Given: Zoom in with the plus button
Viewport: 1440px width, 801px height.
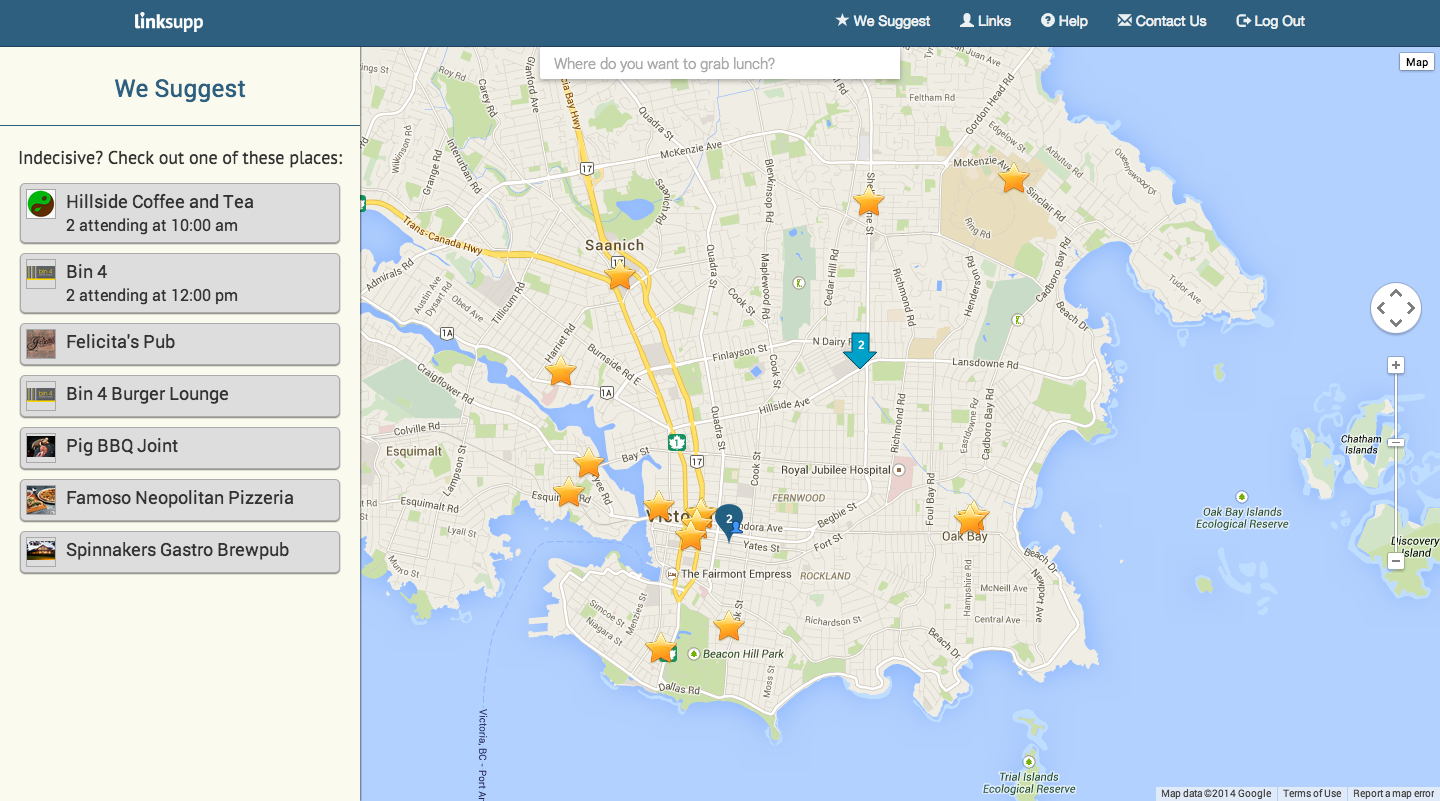Looking at the screenshot, I should [1396, 365].
